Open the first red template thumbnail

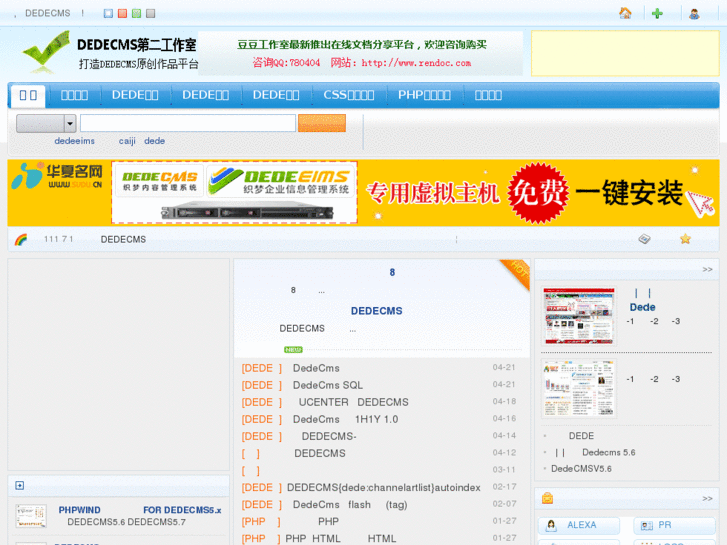[x=579, y=316]
